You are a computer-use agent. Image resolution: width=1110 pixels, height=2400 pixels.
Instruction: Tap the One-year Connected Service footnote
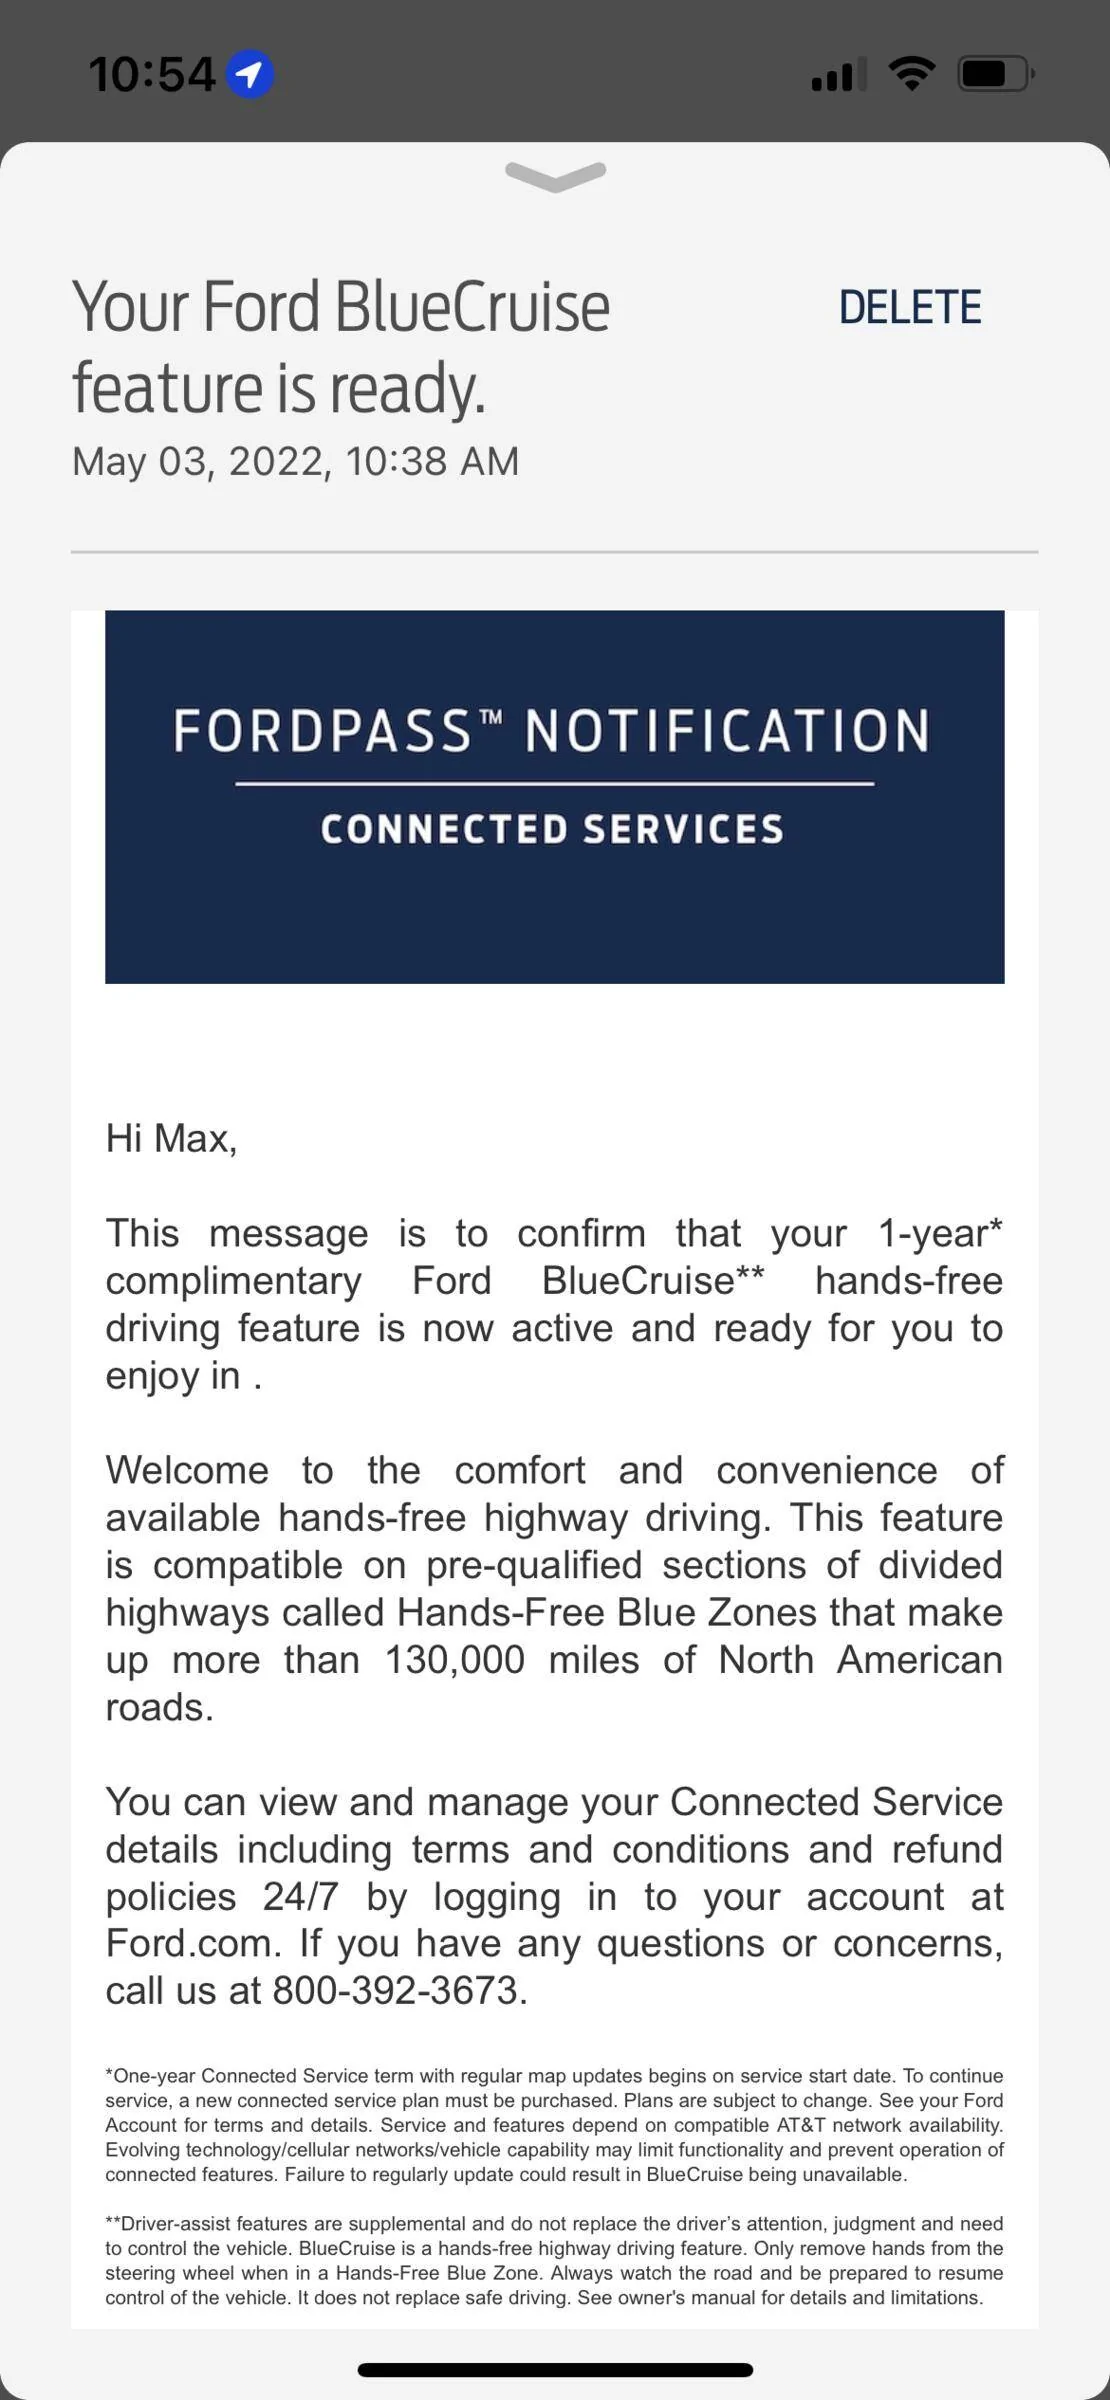pos(555,2125)
